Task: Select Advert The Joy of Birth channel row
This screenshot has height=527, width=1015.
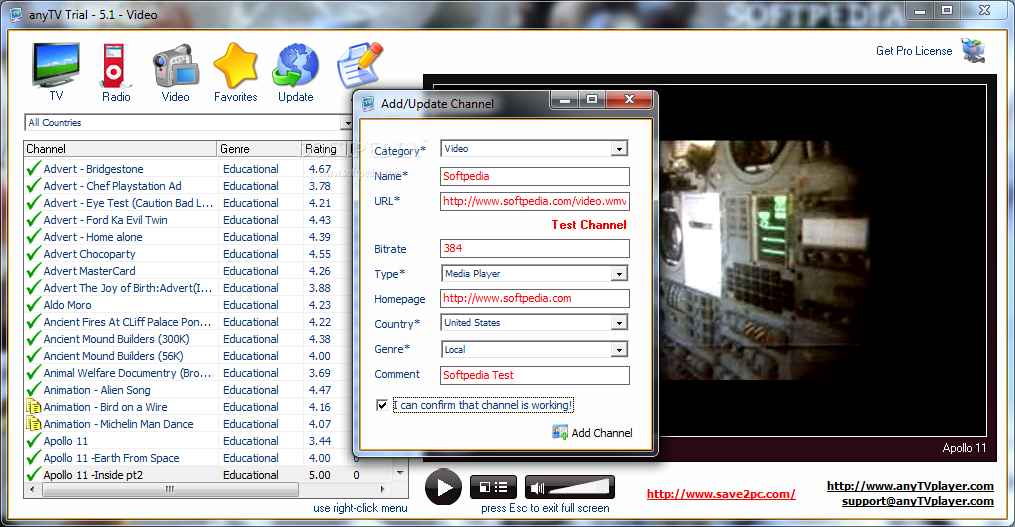Action: [128, 288]
